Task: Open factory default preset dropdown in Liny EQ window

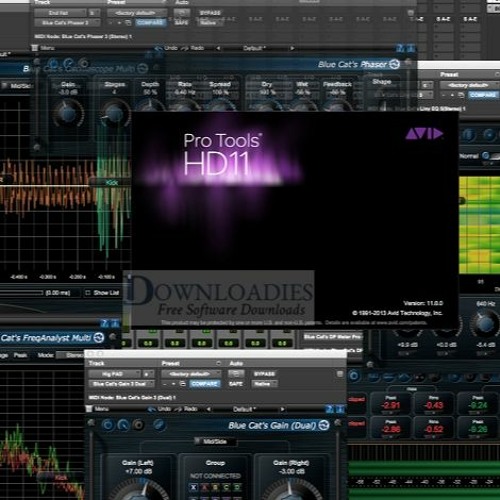Action: pyautogui.click(x=470, y=85)
